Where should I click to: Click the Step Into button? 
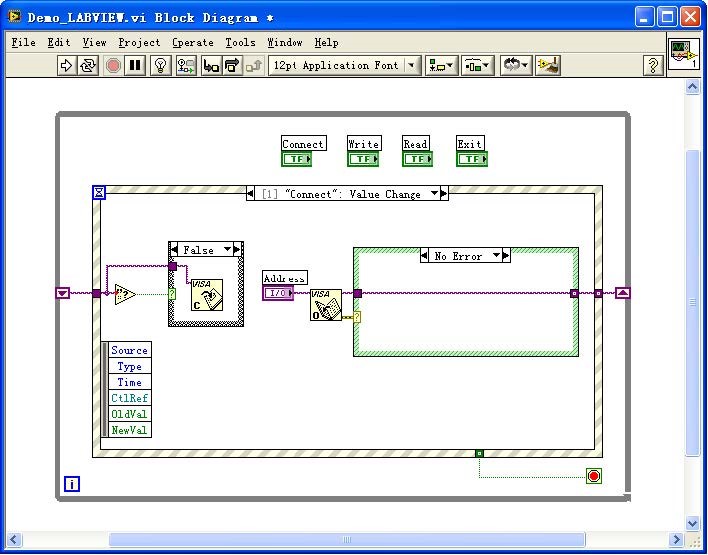point(211,65)
